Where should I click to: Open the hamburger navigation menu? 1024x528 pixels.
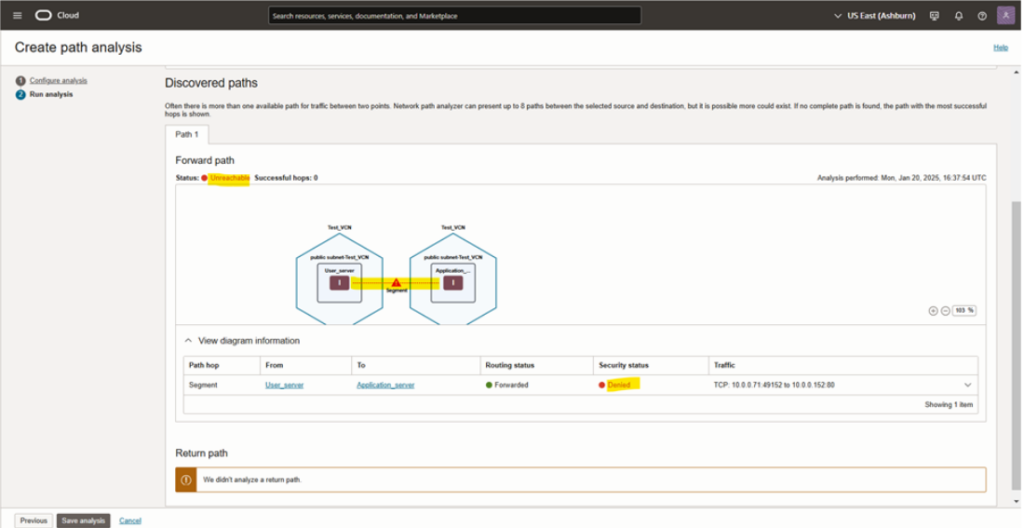(17, 16)
